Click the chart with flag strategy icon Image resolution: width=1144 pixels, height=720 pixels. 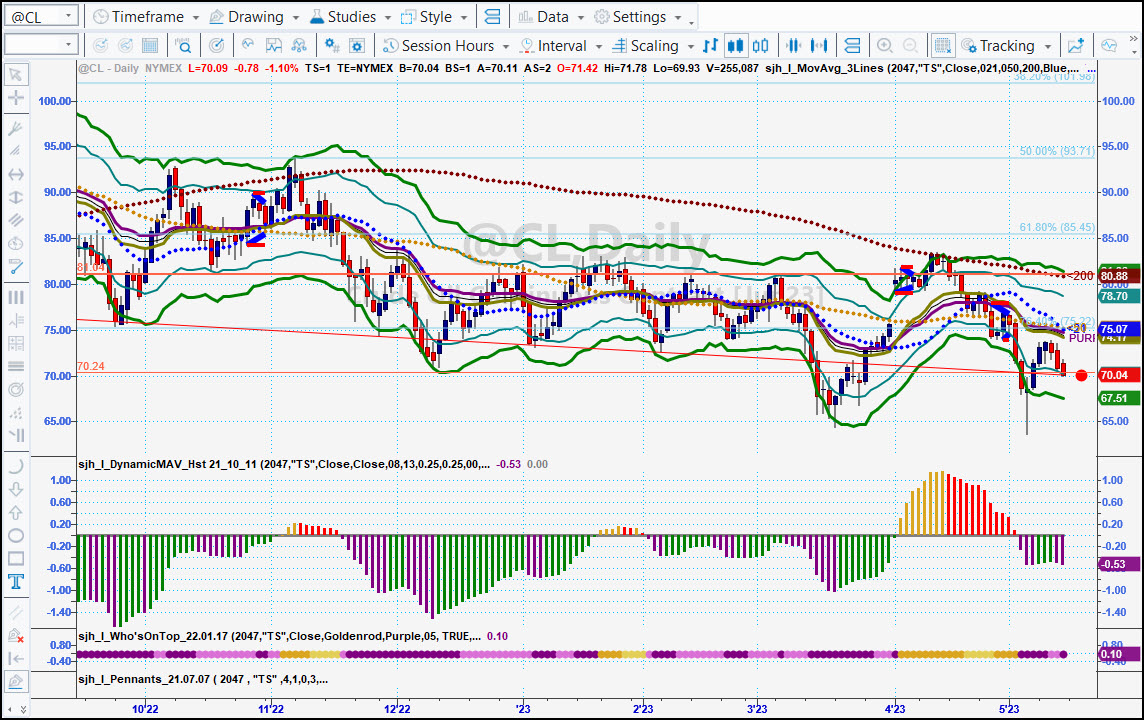click(274, 46)
